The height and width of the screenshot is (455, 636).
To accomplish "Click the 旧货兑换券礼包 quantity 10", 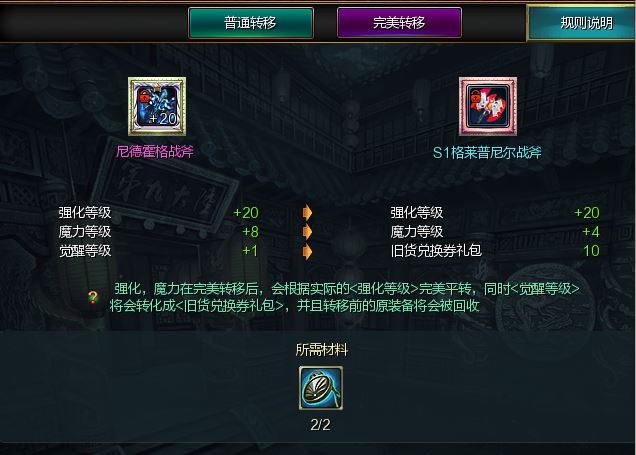I will tap(591, 251).
